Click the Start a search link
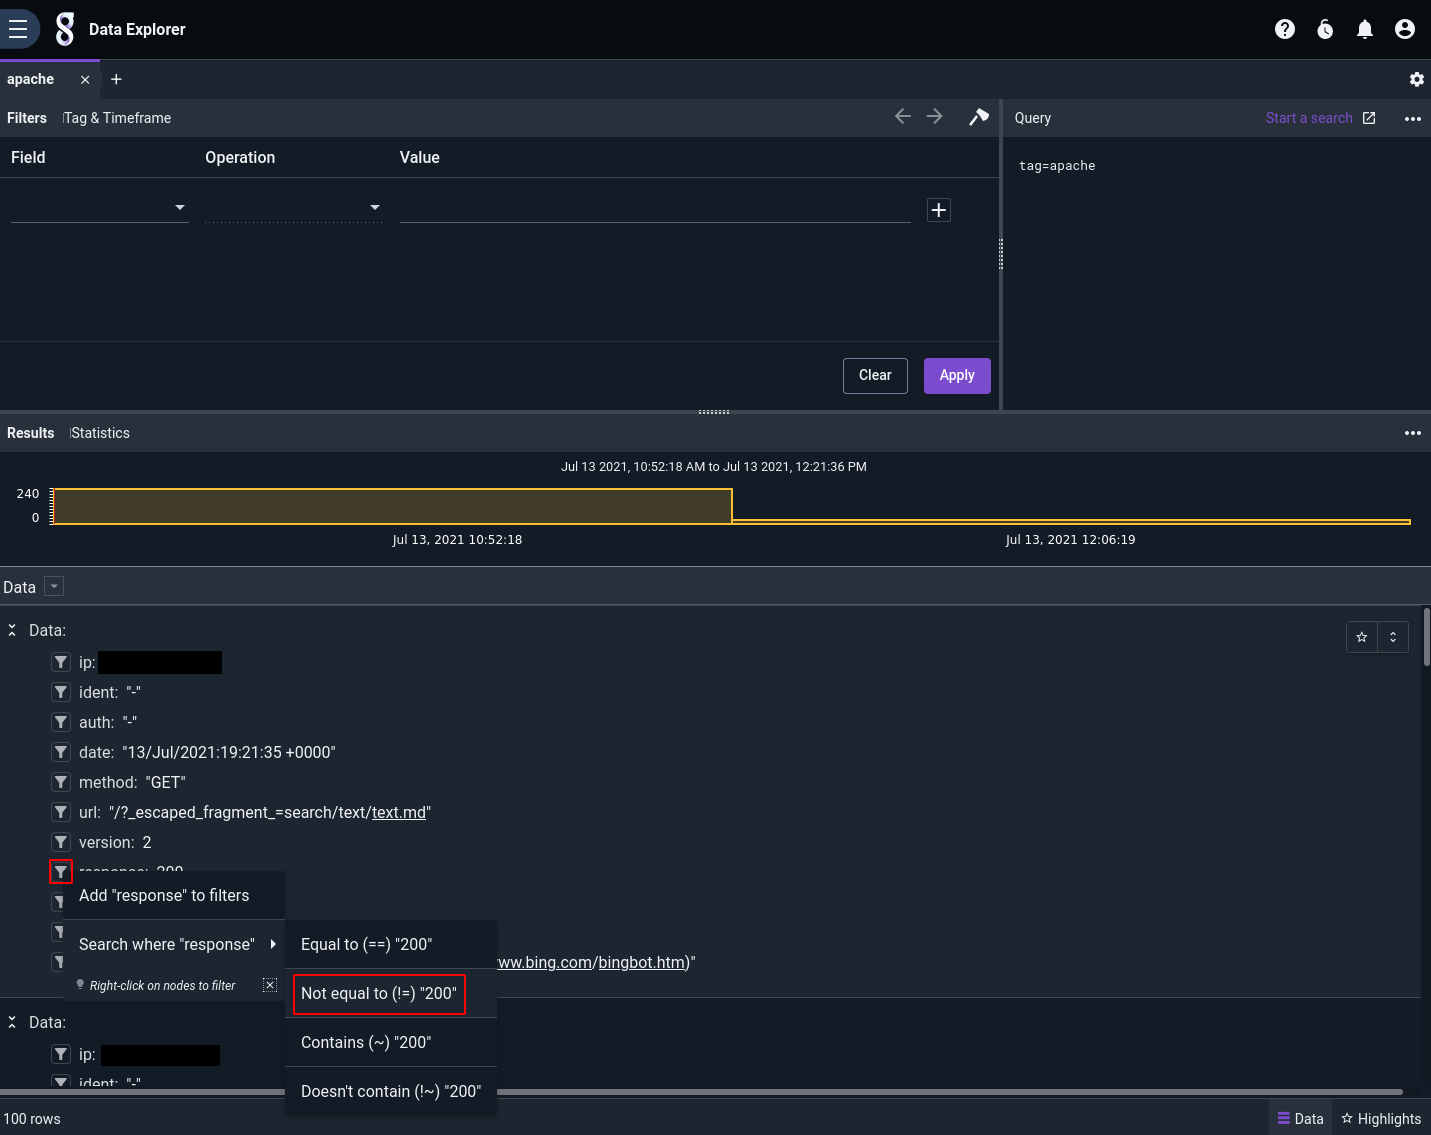The image size is (1431, 1135). click(1309, 118)
